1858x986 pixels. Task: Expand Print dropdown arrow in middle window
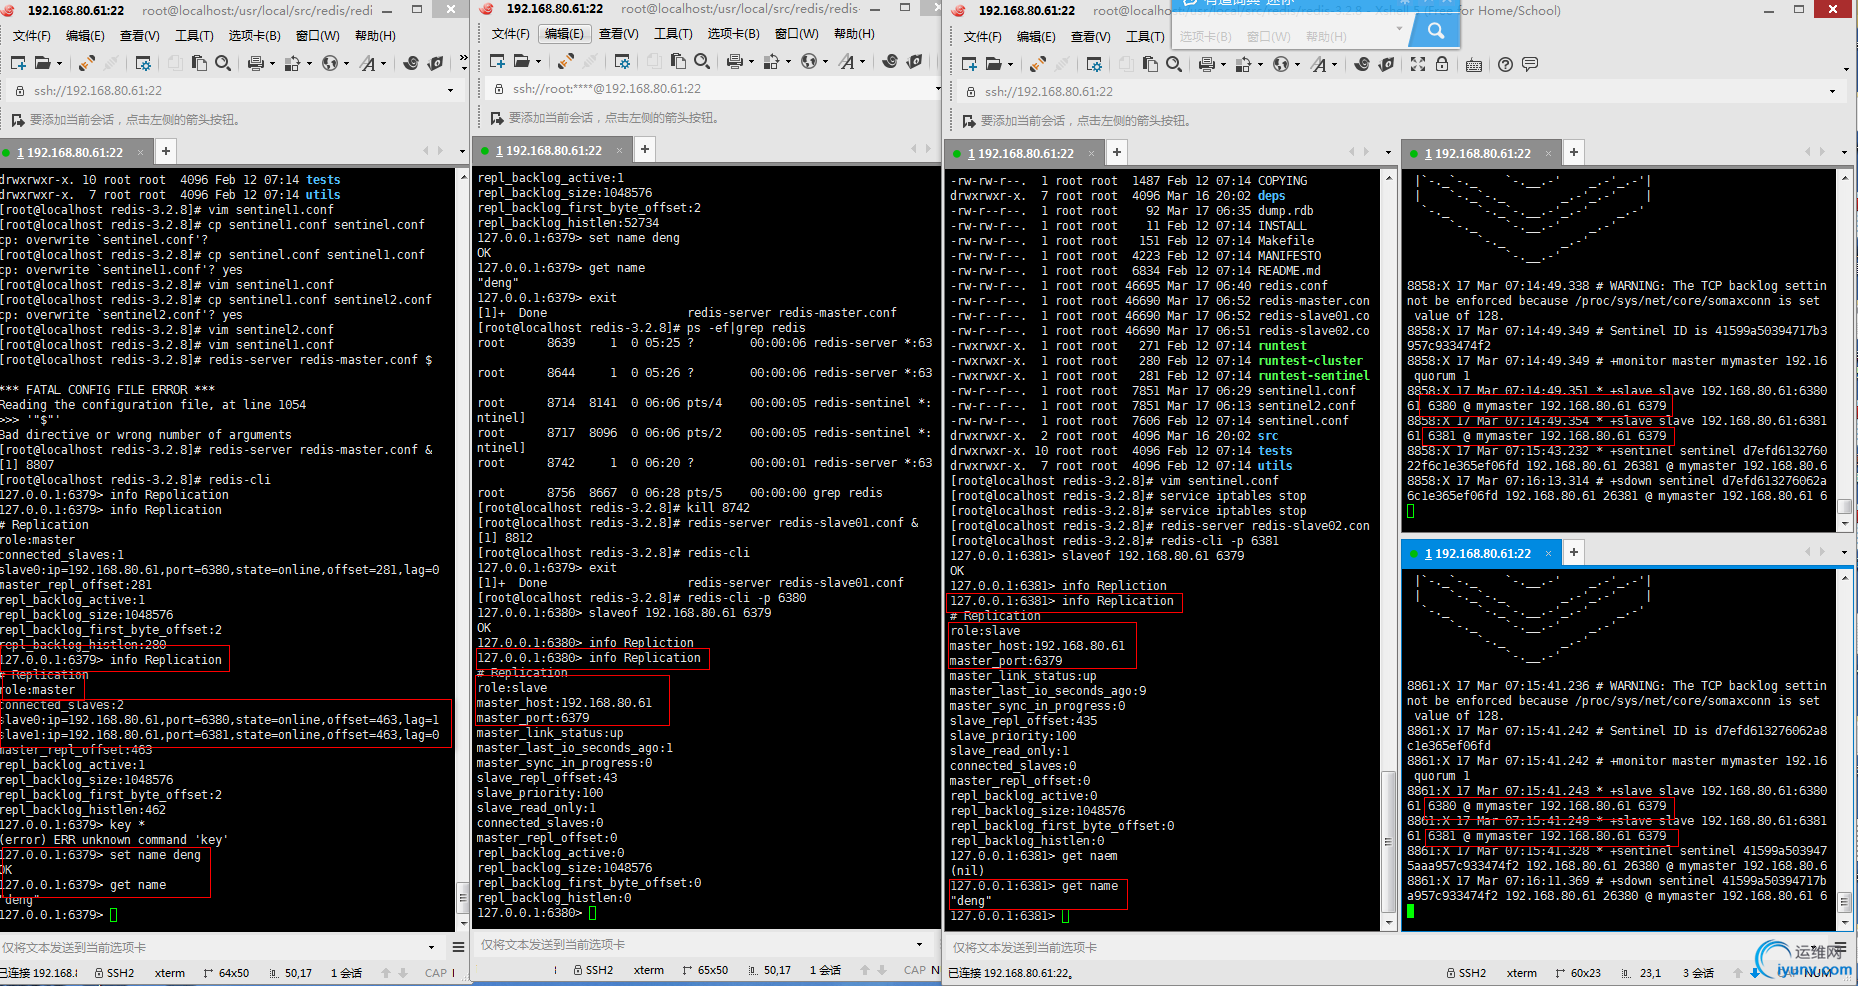coord(752,62)
